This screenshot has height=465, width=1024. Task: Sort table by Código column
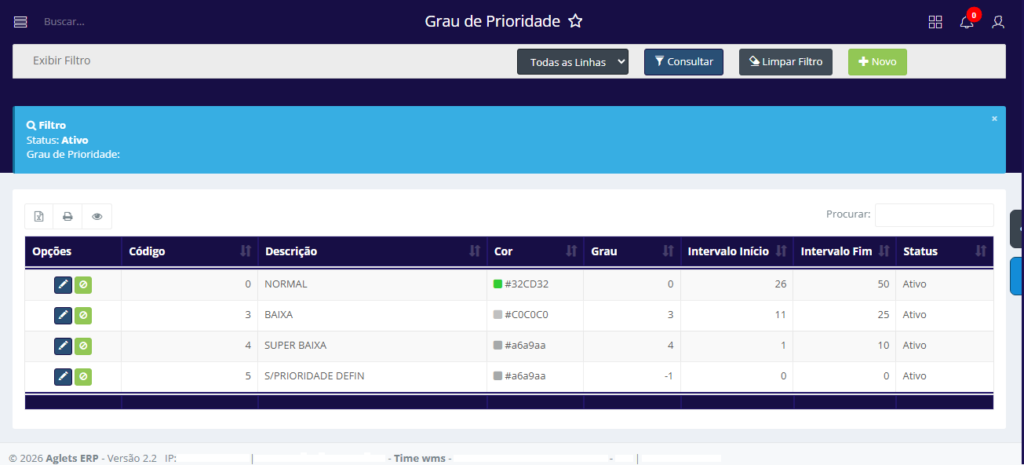pos(189,251)
